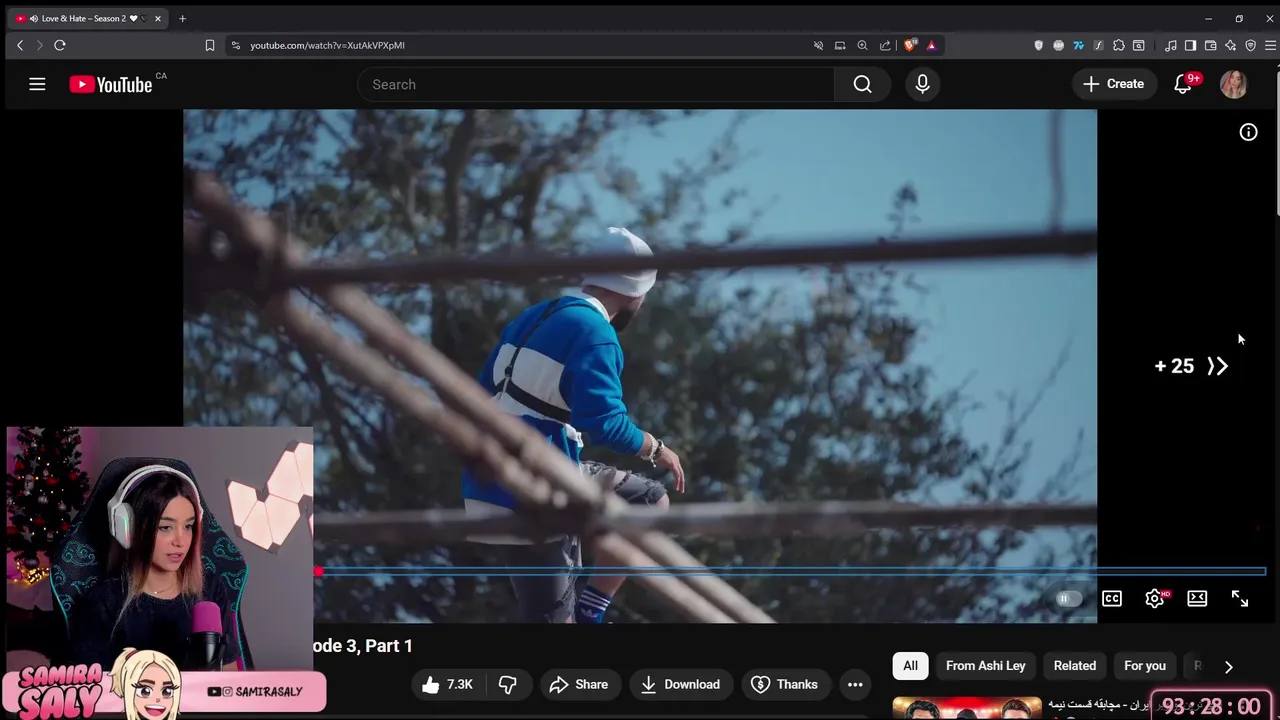Screen dimensions: 1280x720
Task: Open the YouTube hamburger guide menu
Action: coord(37,84)
